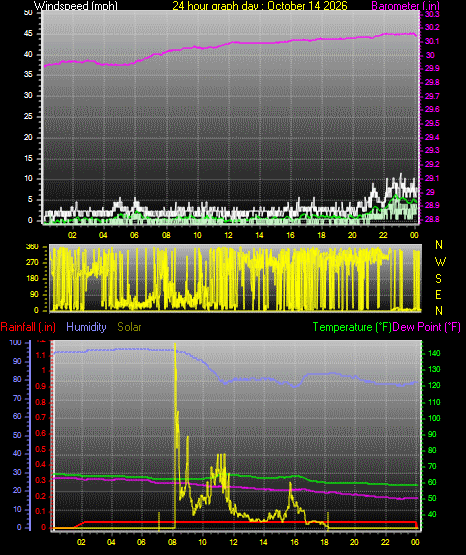Click the 'S' compass direction label
The image size is (466, 555).
(x=438, y=279)
